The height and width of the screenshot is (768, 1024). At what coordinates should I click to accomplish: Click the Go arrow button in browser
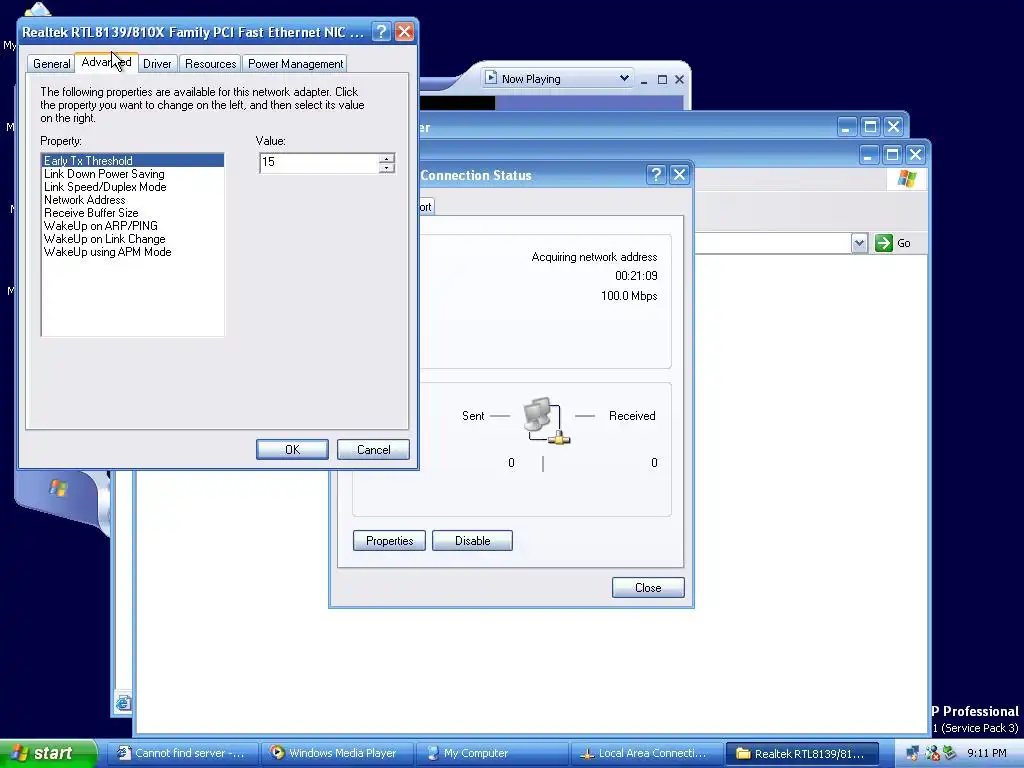click(884, 243)
